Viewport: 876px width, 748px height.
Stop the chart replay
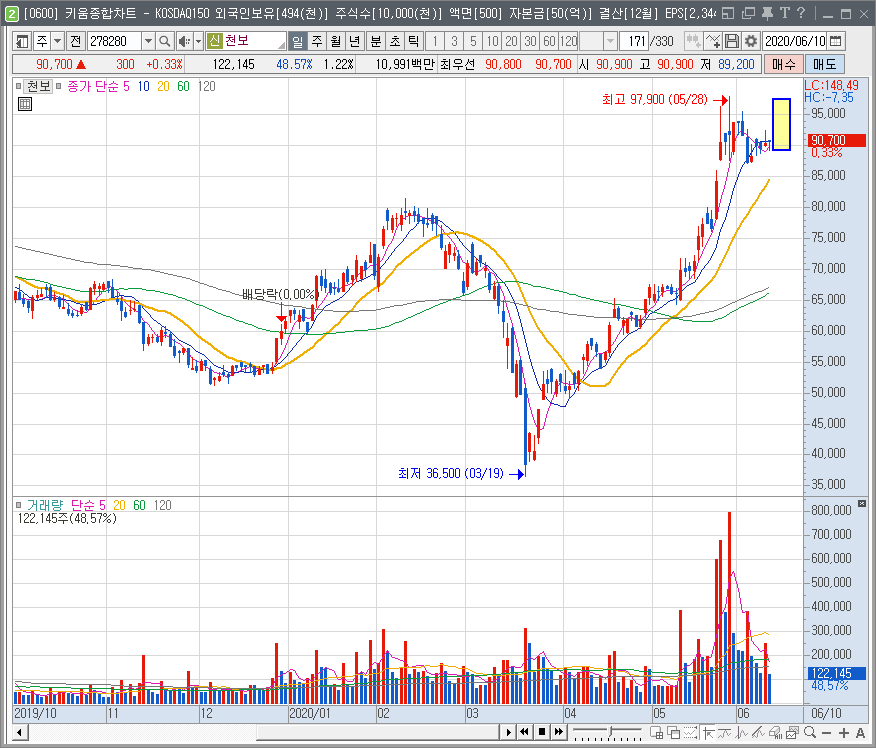[541, 732]
